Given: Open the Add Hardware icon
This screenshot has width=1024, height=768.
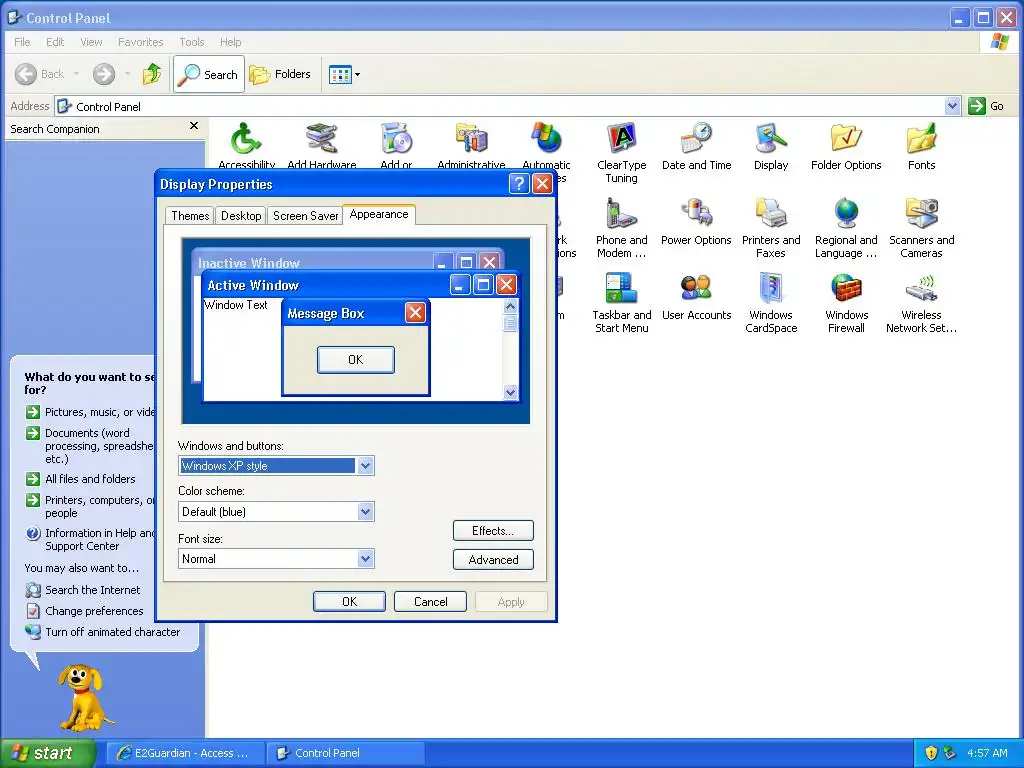Looking at the screenshot, I should point(321,145).
